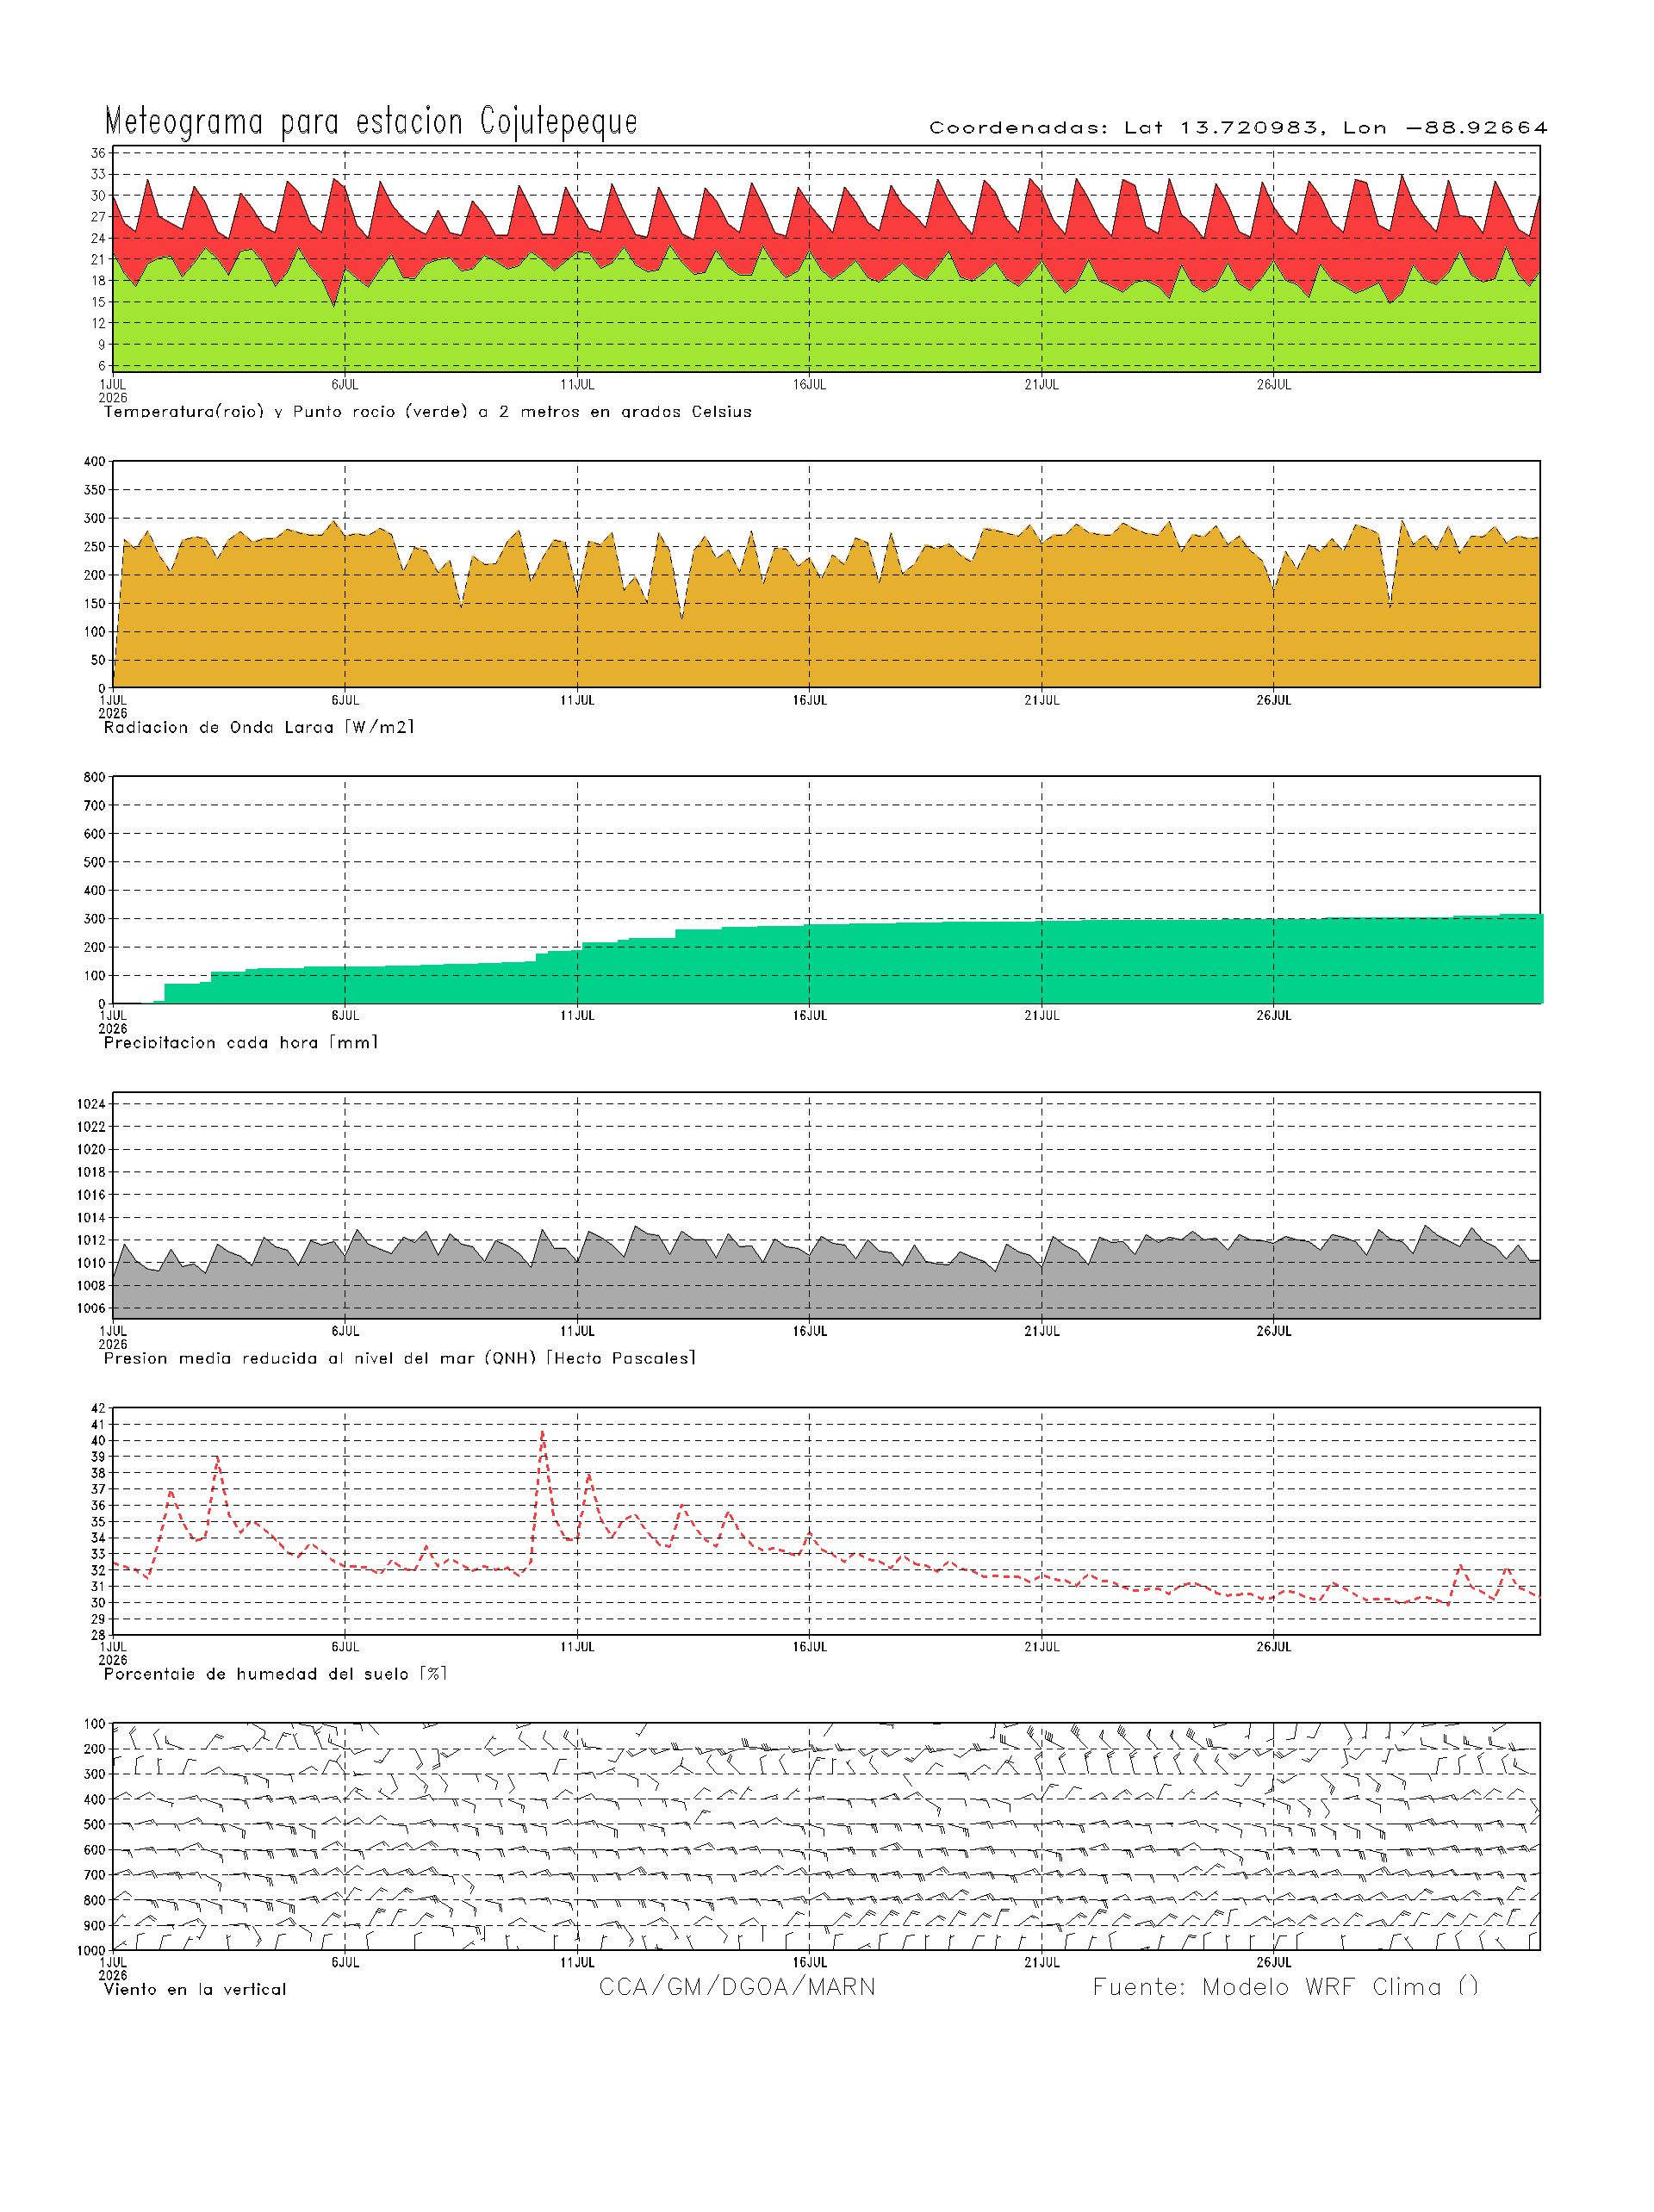Click the Viento en la vertical caption
Screen dimensions: 1654x2212
pyautogui.click(x=195, y=1989)
